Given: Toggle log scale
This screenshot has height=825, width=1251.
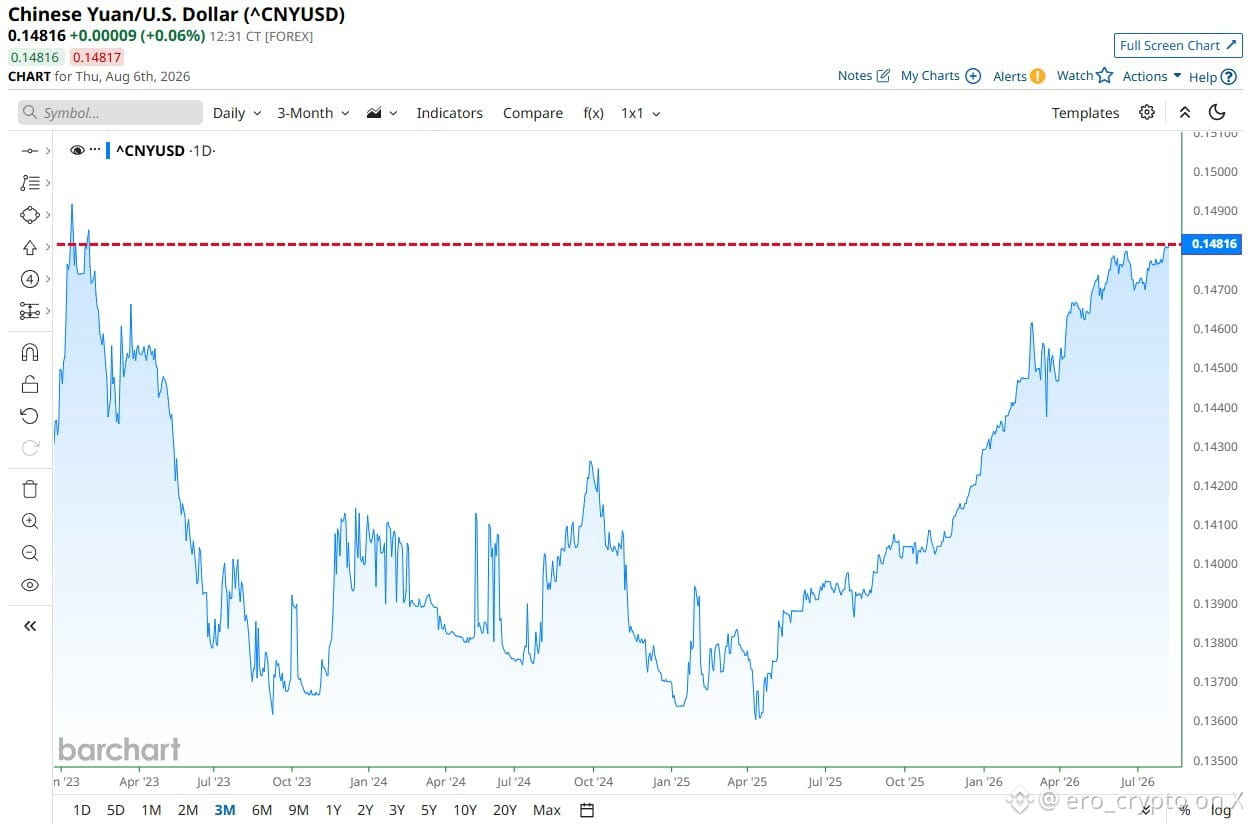Looking at the screenshot, I should pyautogui.click(x=1220, y=810).
